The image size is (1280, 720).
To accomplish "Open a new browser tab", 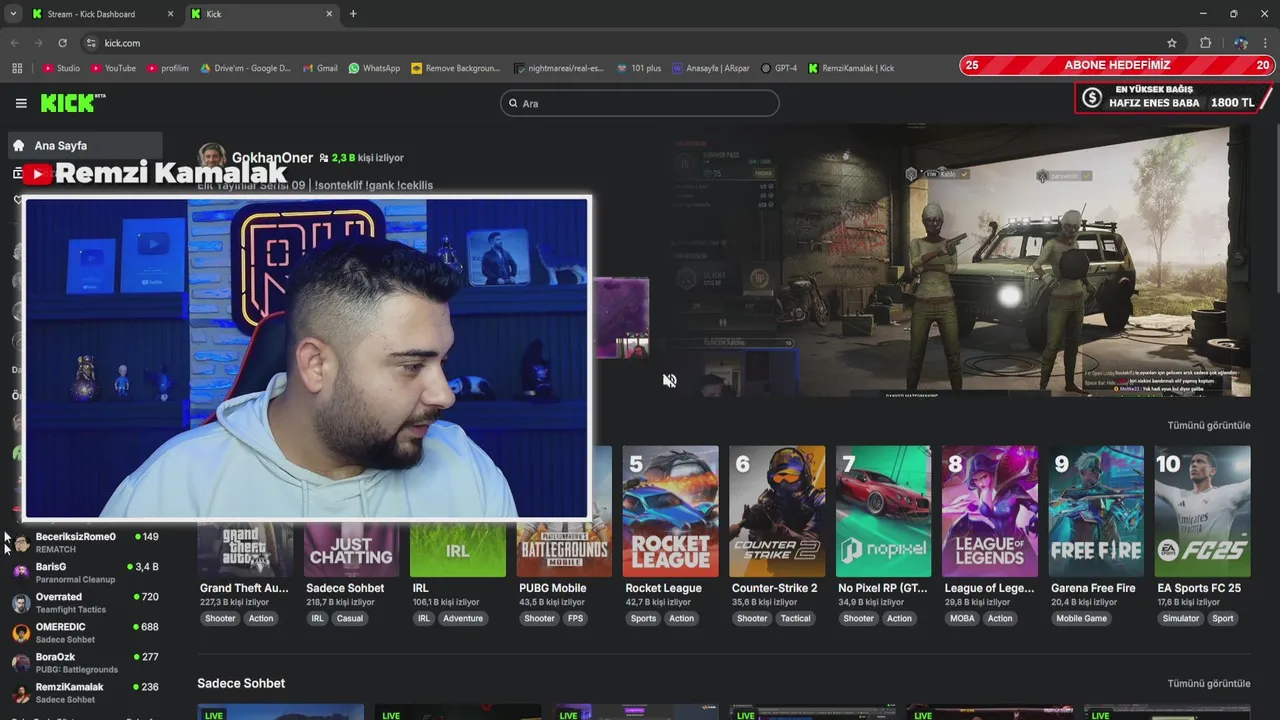I will 353,14.
